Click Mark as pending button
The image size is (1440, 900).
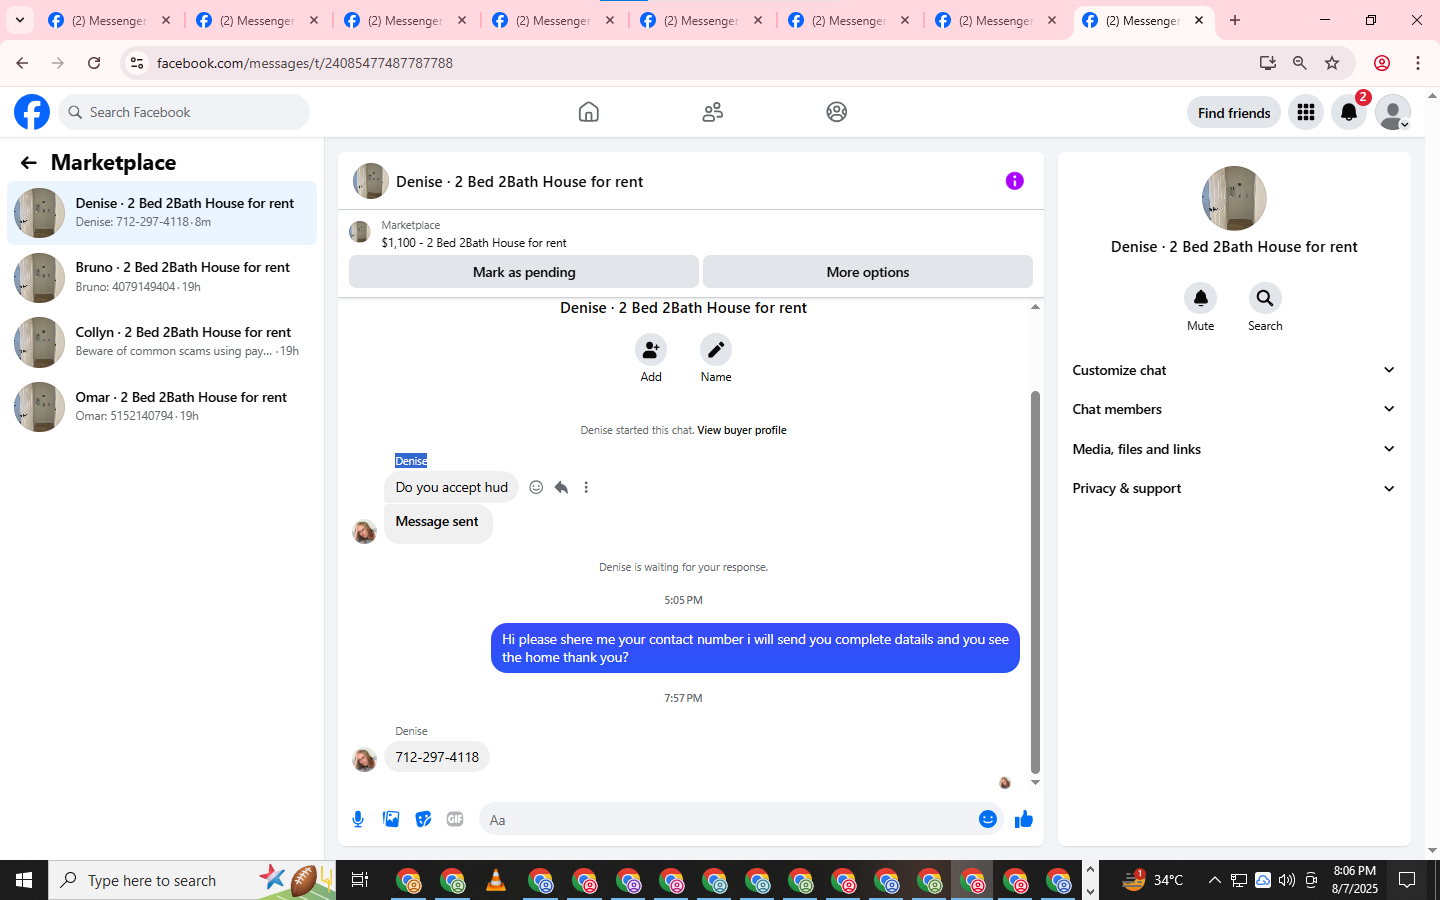(x=524, y=272)
